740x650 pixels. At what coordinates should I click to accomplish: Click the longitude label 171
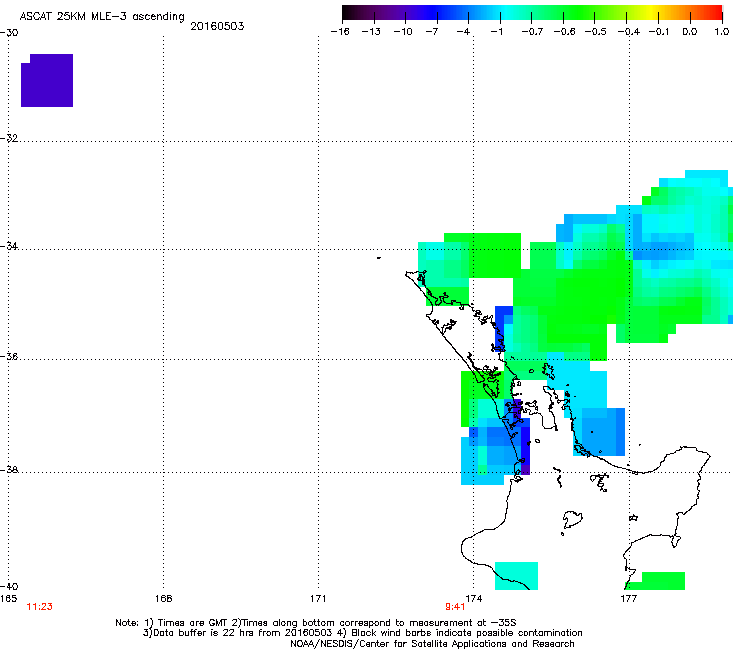(x=318, y=599)
